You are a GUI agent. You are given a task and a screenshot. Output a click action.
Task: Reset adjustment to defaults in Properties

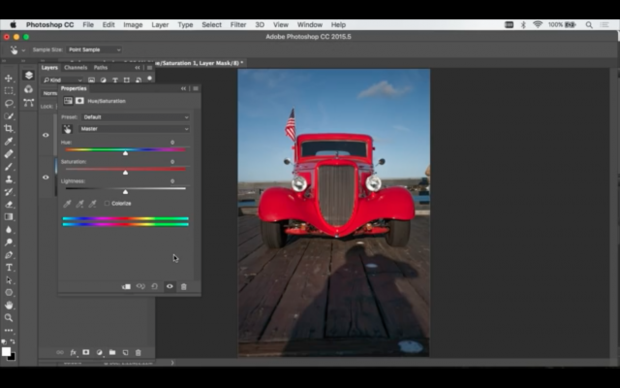tap(155, 286)
